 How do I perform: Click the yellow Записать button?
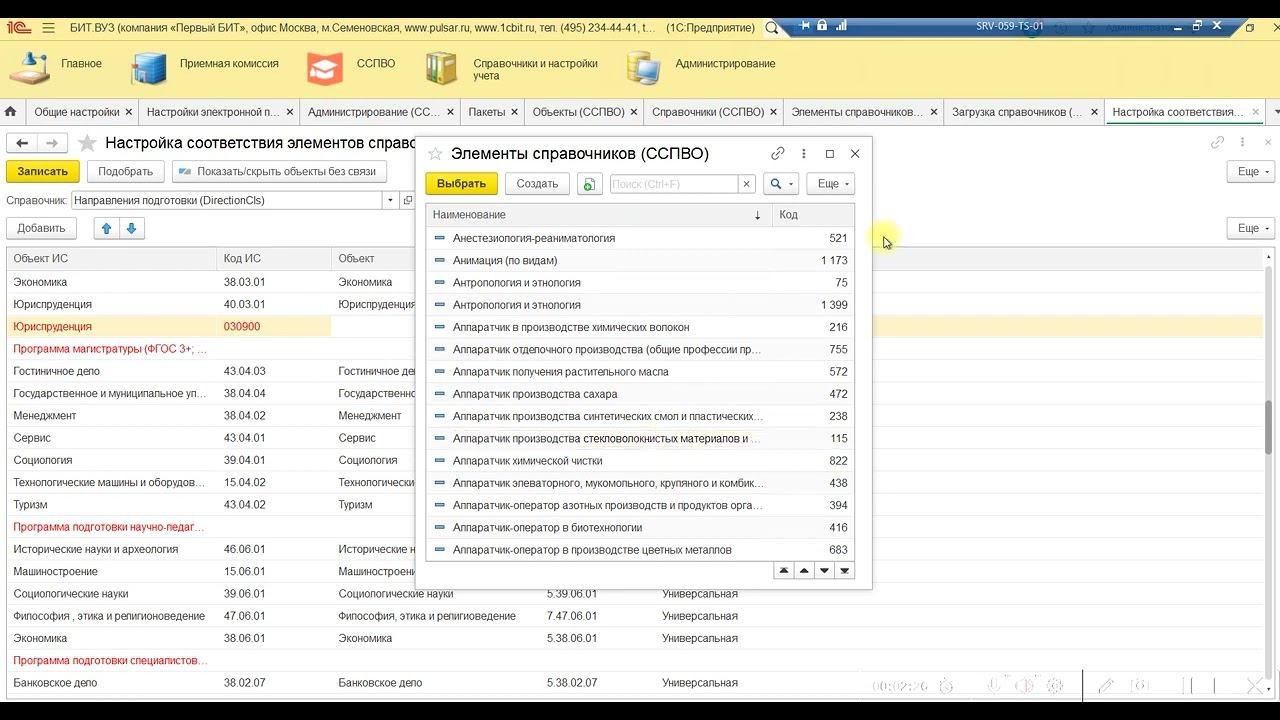click(43, 171)
